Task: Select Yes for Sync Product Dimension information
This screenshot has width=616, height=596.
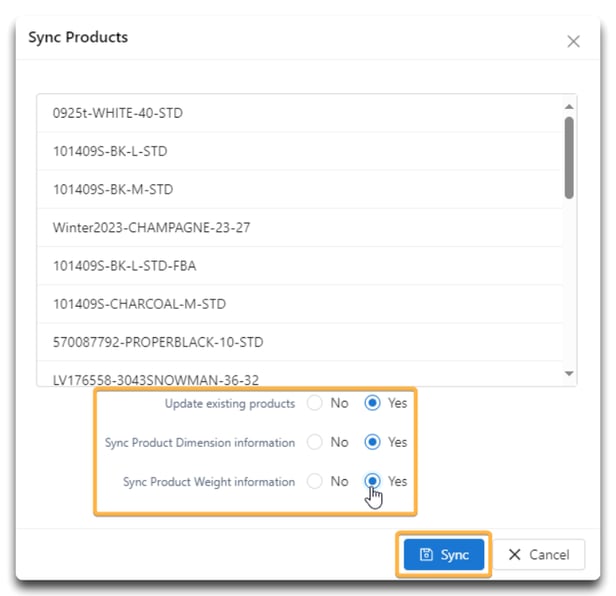Action: point(372,442)
